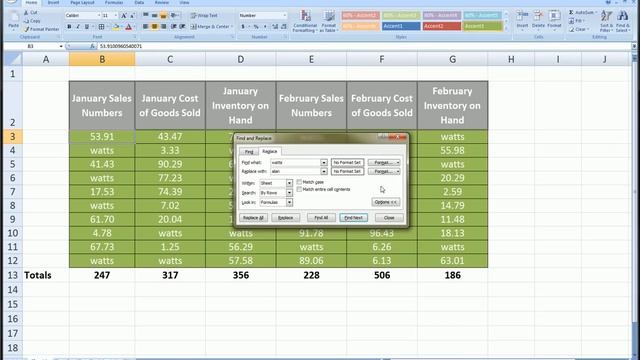Click the highlighted Center alignment icon
640x360 pixels.
pyautogui.click(x=154, y=27)
